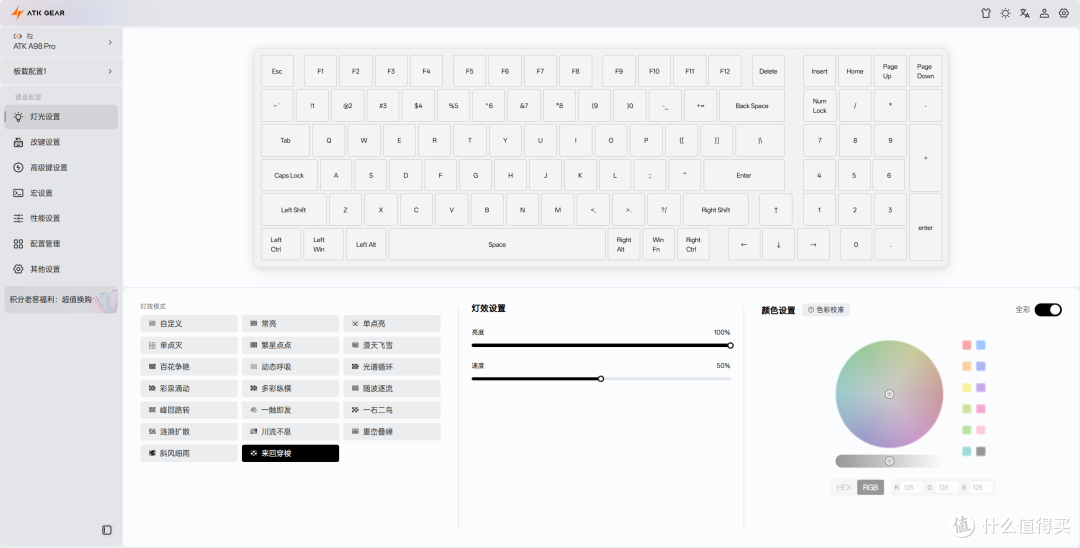Click the selected 来回穿梭 lighting effect
The image size is (1080, 548).
click(290, 454)
